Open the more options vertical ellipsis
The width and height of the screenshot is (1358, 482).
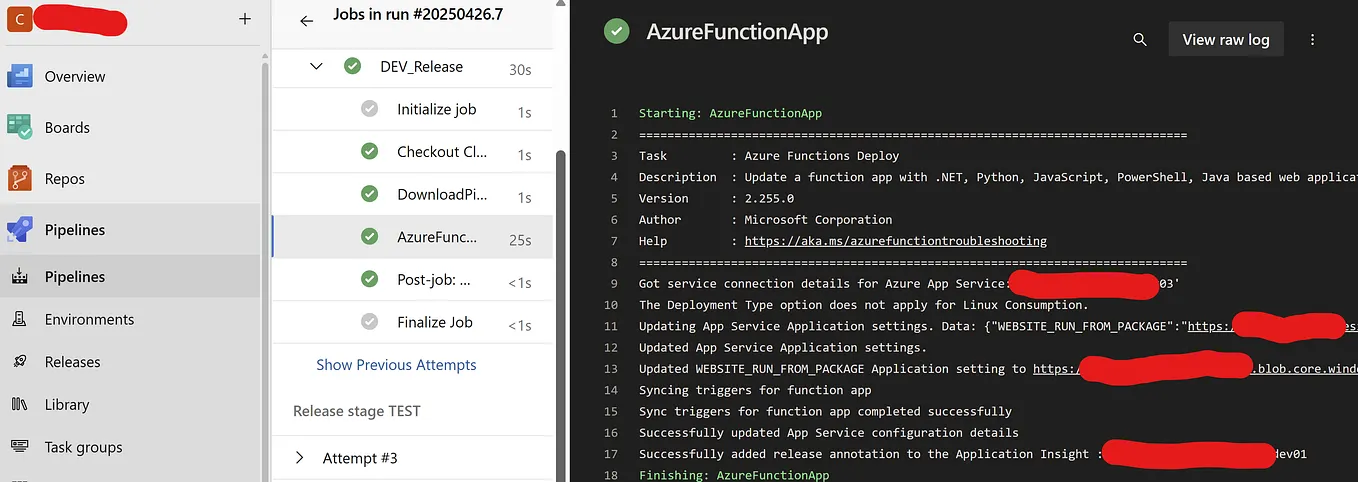[x=1313, y=40]
